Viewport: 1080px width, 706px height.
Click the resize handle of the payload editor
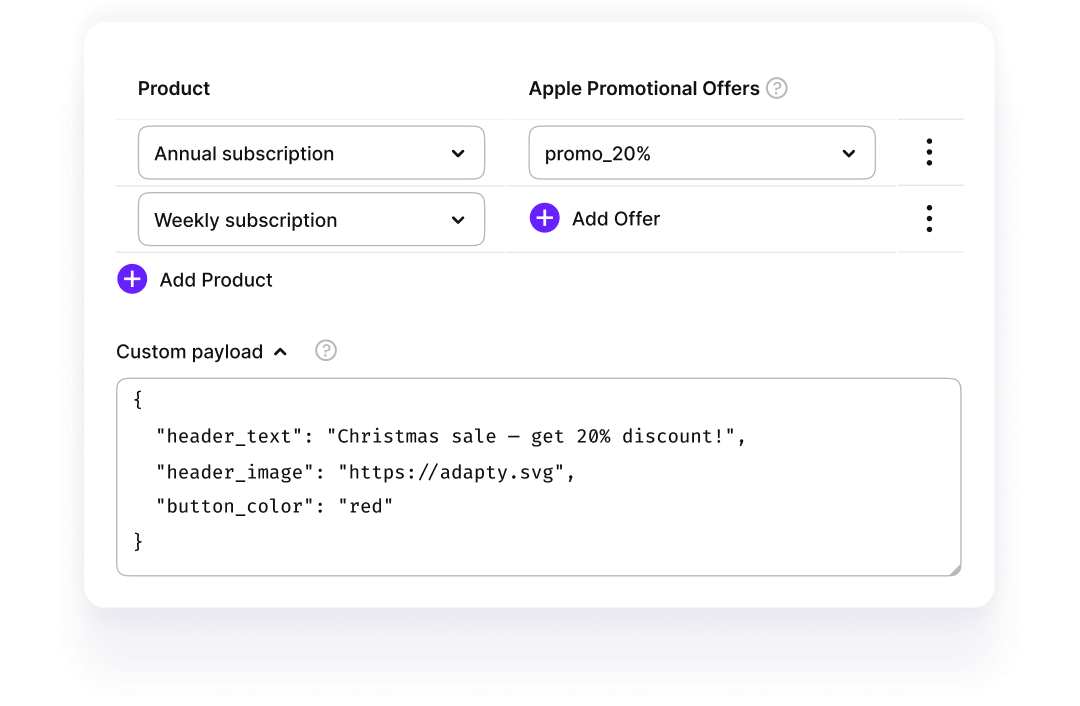point(953,568)
